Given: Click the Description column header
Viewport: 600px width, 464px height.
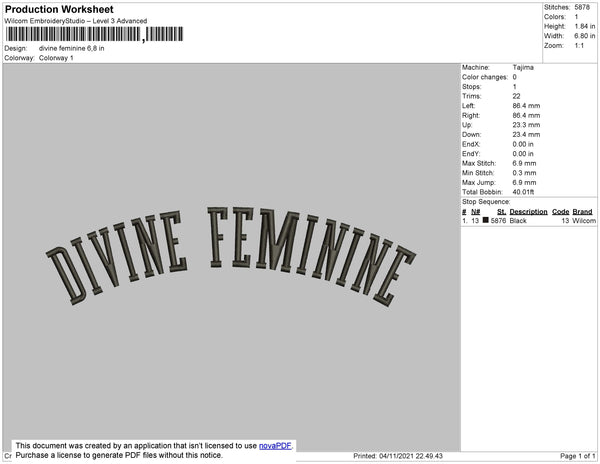Looking at the screenshot, I should pos(527,212).
